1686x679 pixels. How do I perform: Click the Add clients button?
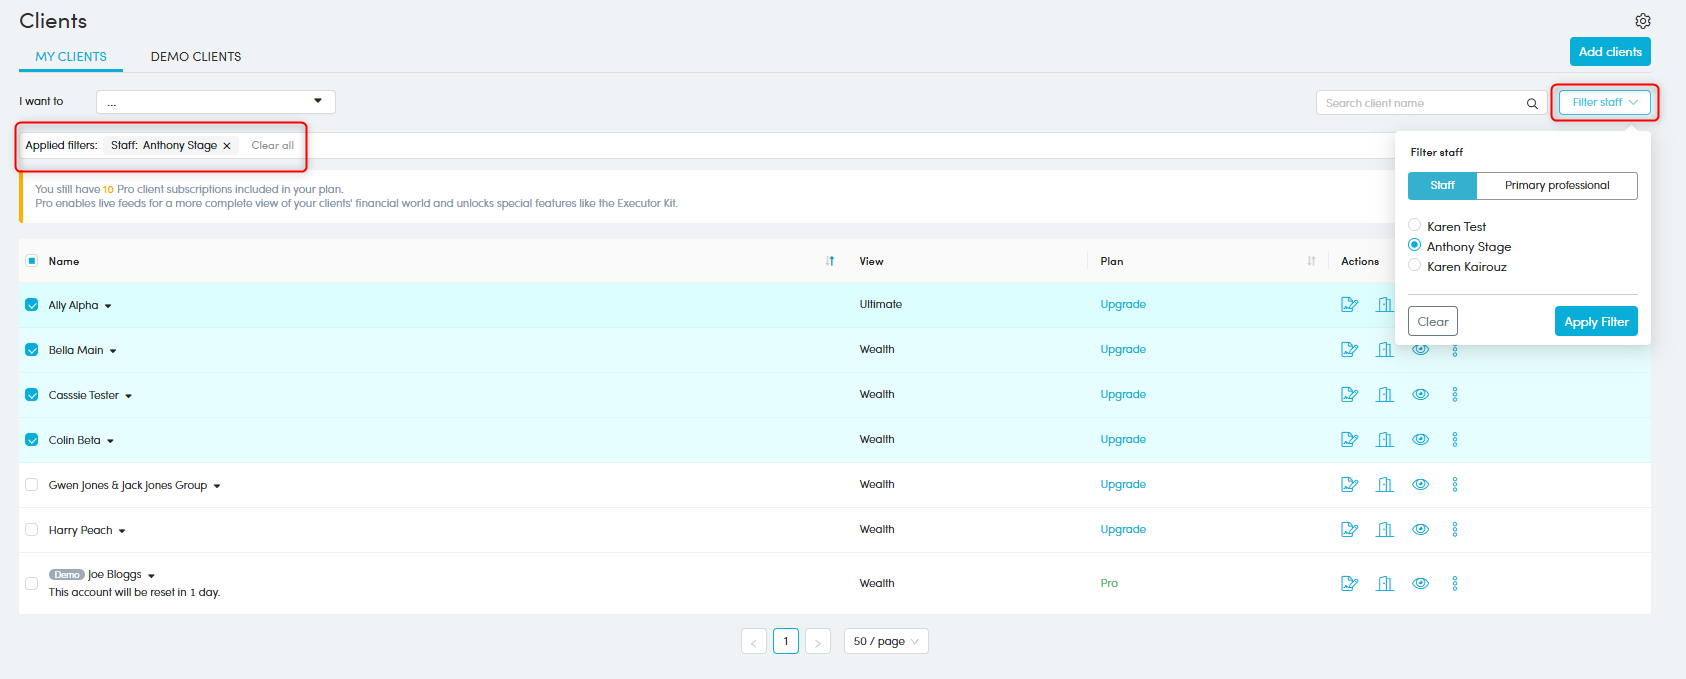1609,52
